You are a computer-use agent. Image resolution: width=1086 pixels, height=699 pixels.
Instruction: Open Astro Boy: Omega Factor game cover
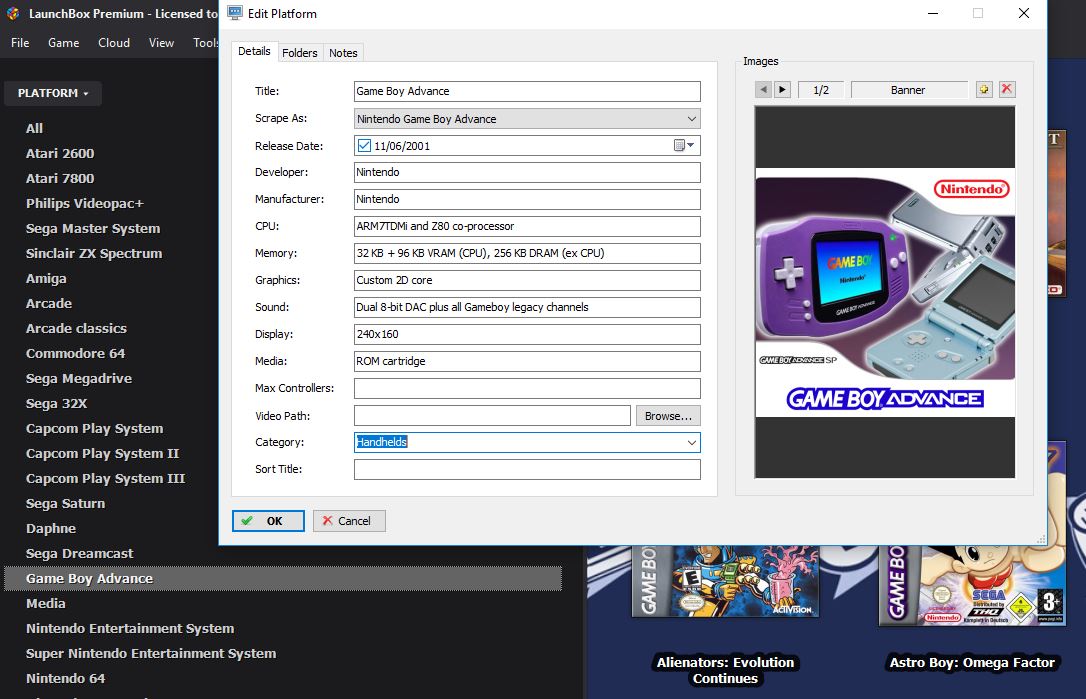click(972, 585)
